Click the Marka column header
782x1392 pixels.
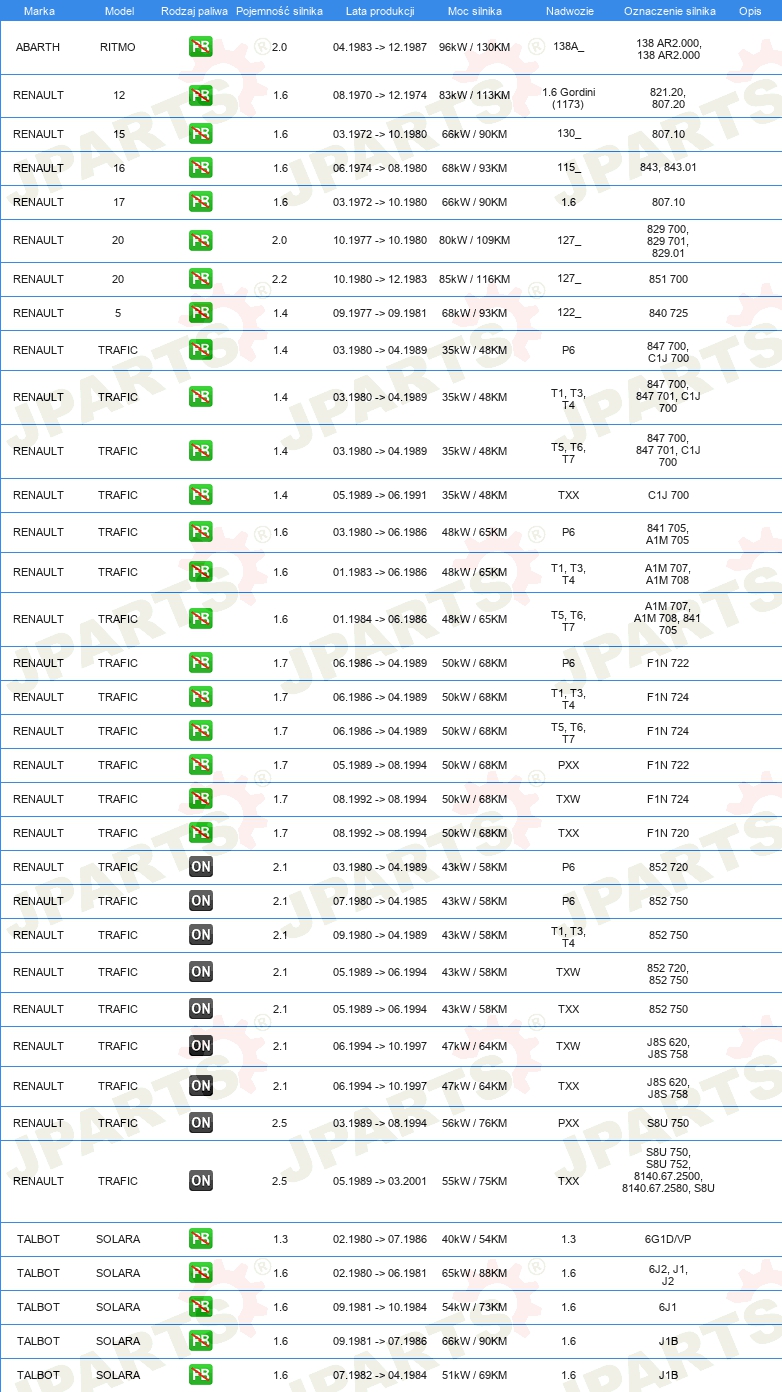[39, 10]
